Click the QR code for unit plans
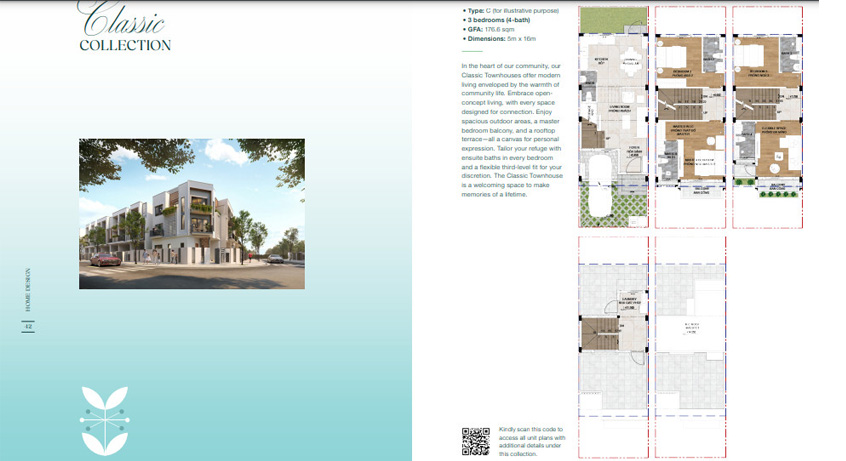Image resolution: width=846 pixels, height=461 pixels. (x=475, y=440)
